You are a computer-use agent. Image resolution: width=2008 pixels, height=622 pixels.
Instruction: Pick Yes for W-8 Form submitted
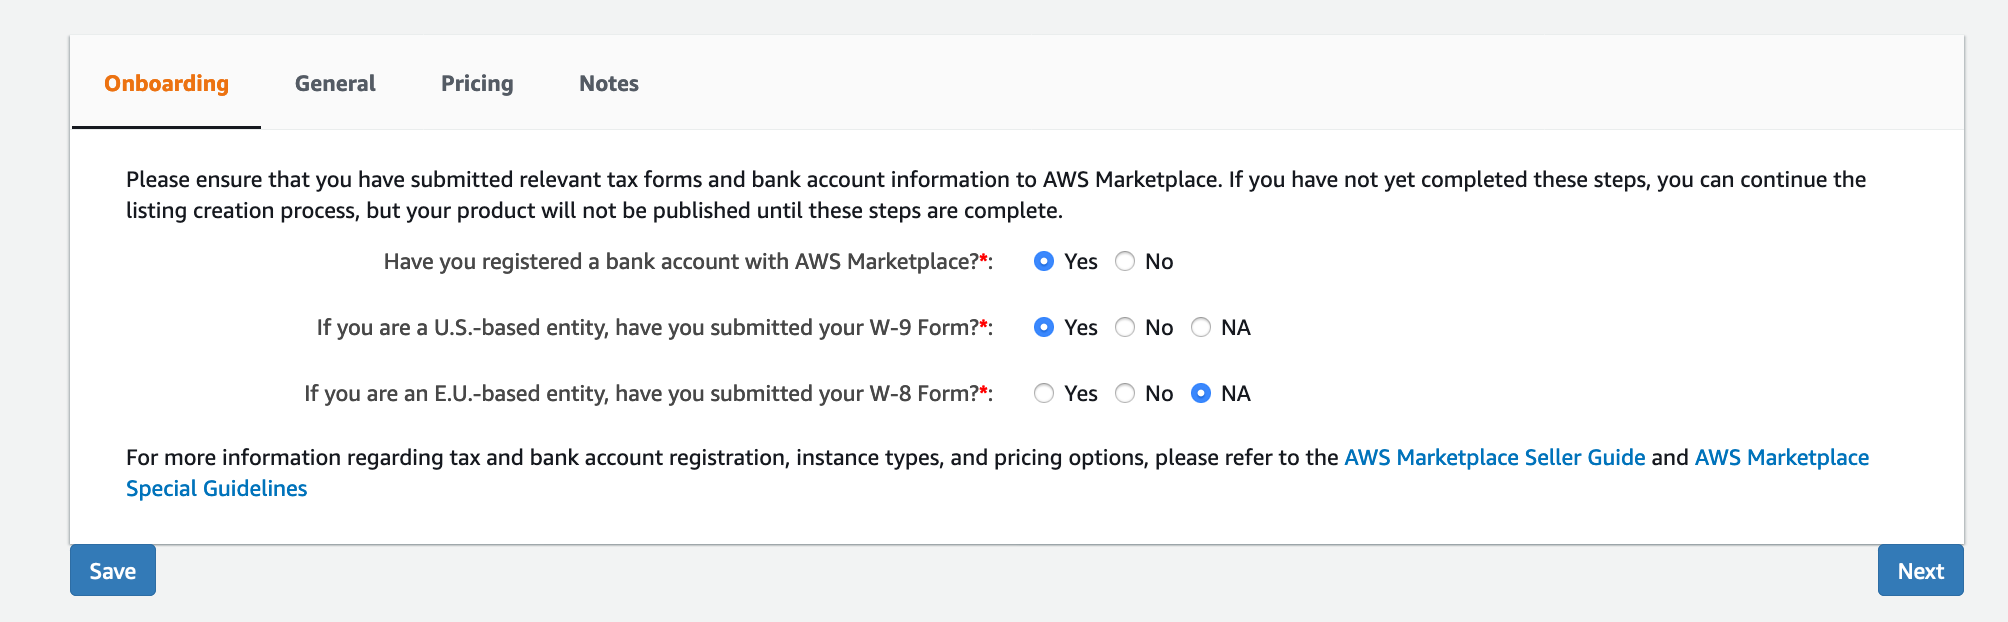1044,394
